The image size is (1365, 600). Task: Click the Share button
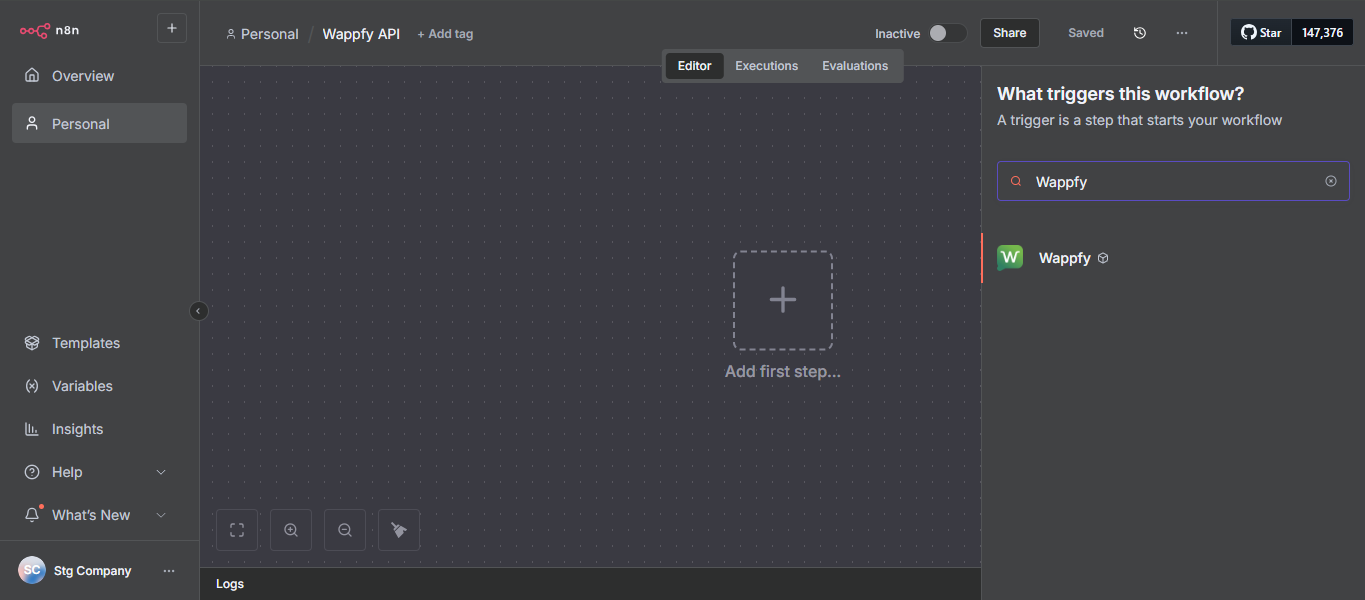pos(1010,33)
